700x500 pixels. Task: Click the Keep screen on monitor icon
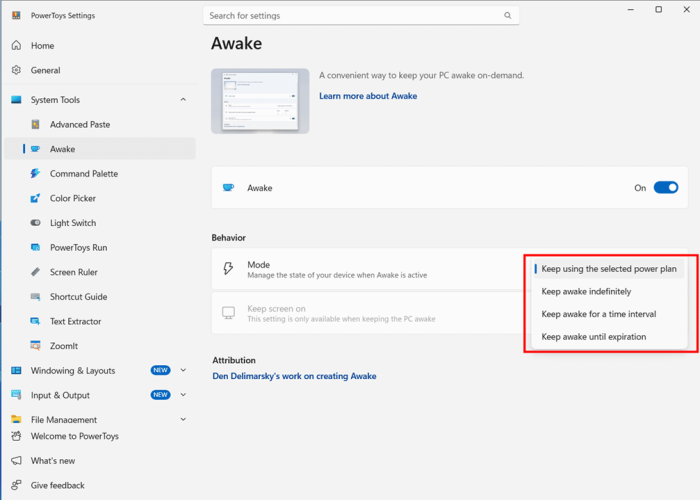click(x=228, y=313)
